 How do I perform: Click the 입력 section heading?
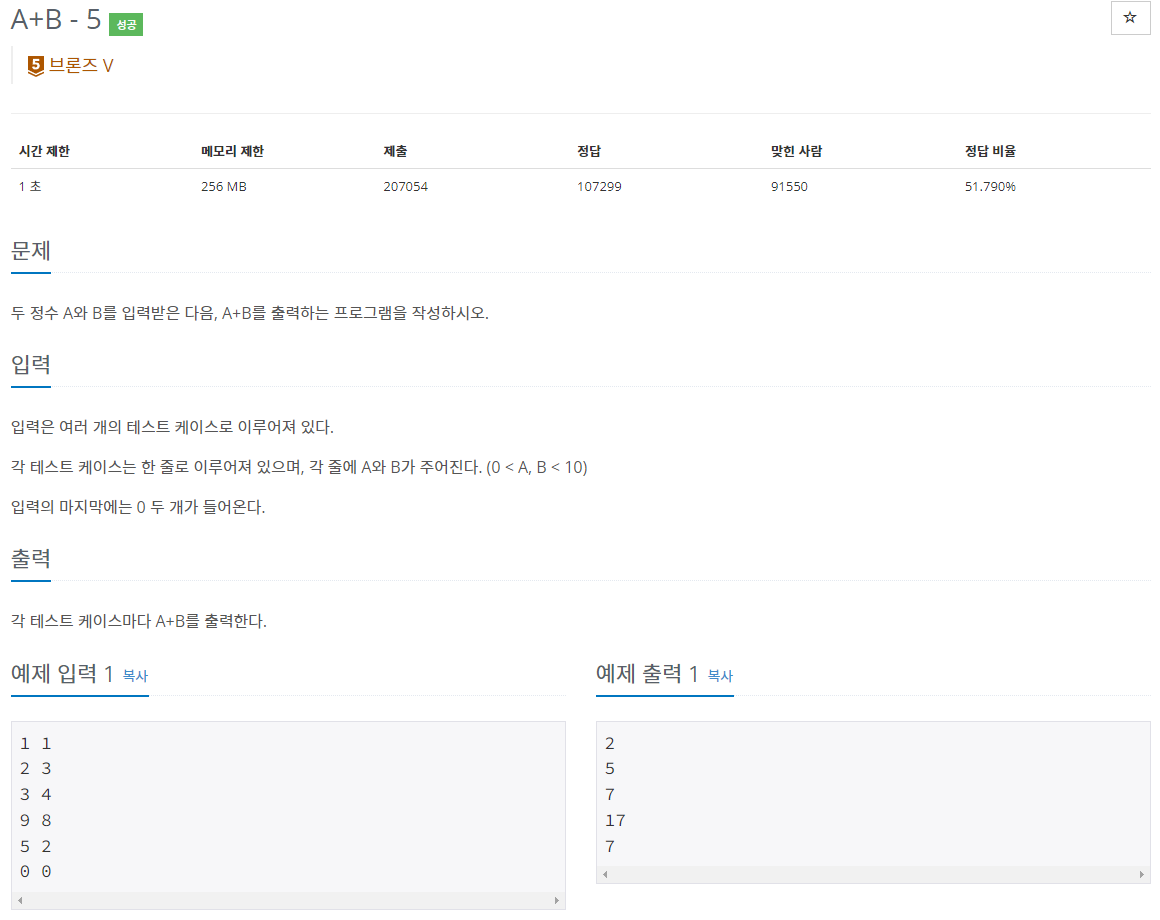coord(31,365)
